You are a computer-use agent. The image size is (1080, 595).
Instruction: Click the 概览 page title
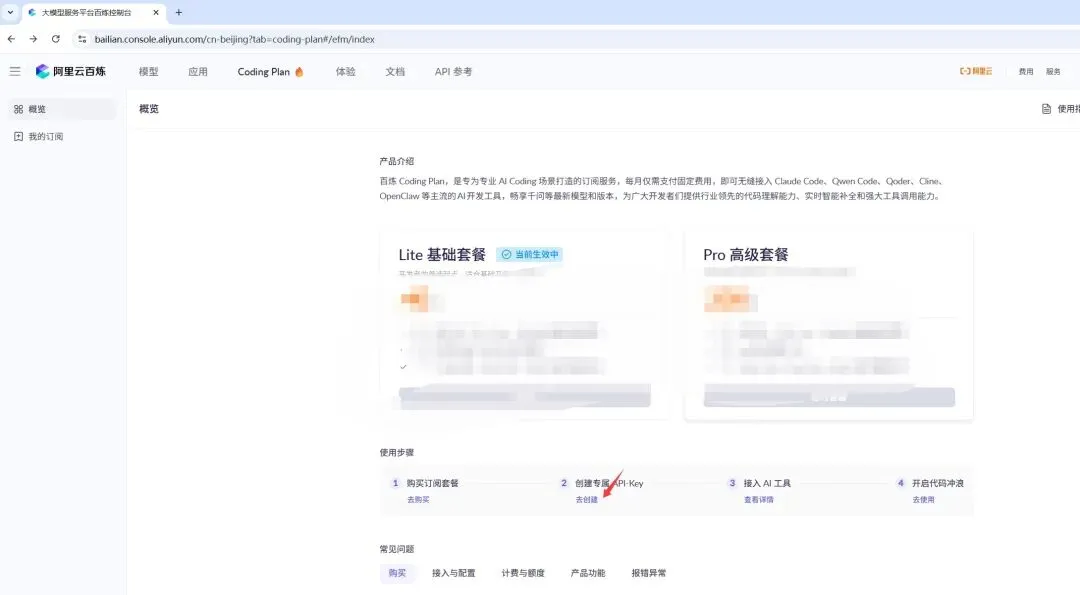click(x=149, y=109)
